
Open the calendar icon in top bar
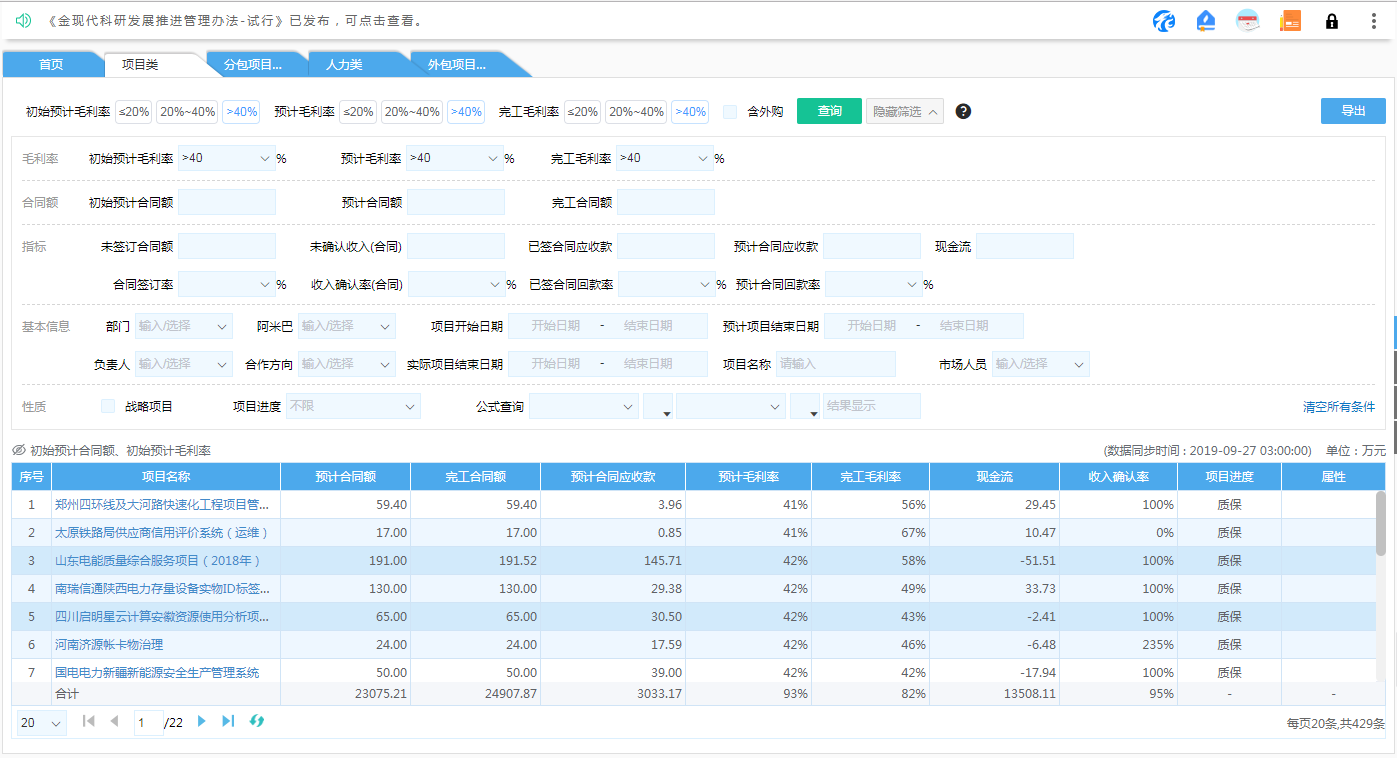[1248, 21]
